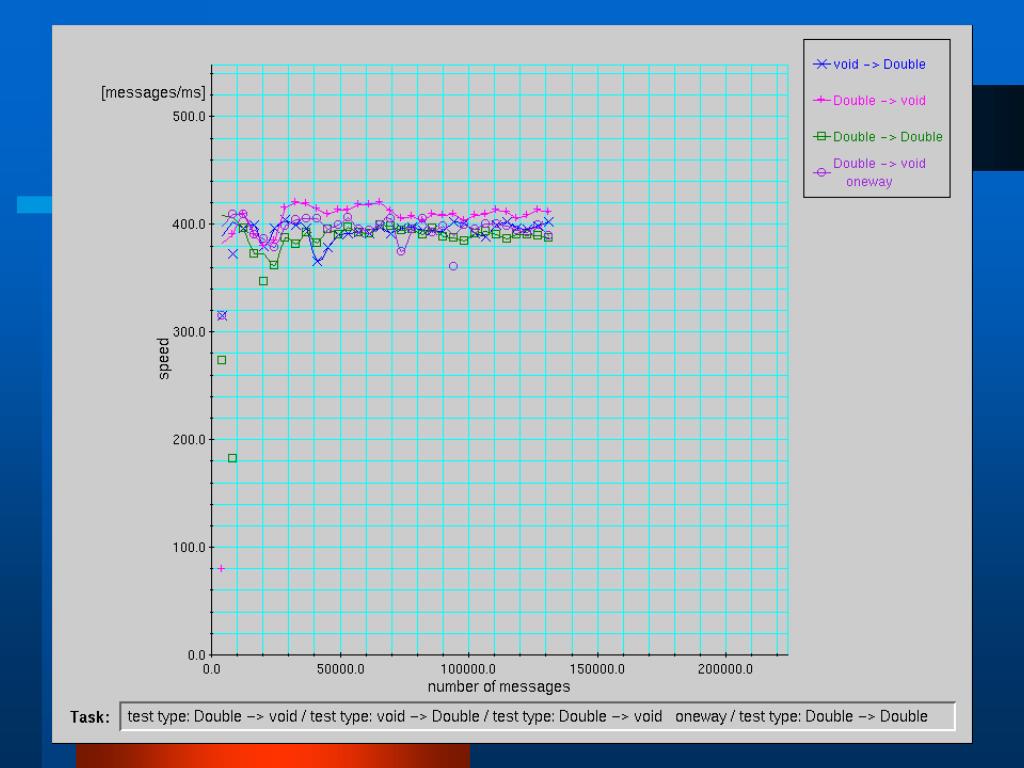Click the 50000.0 x-axis tick label
The height and width of the screenshot is (768, 1024).
coord(341,669)
